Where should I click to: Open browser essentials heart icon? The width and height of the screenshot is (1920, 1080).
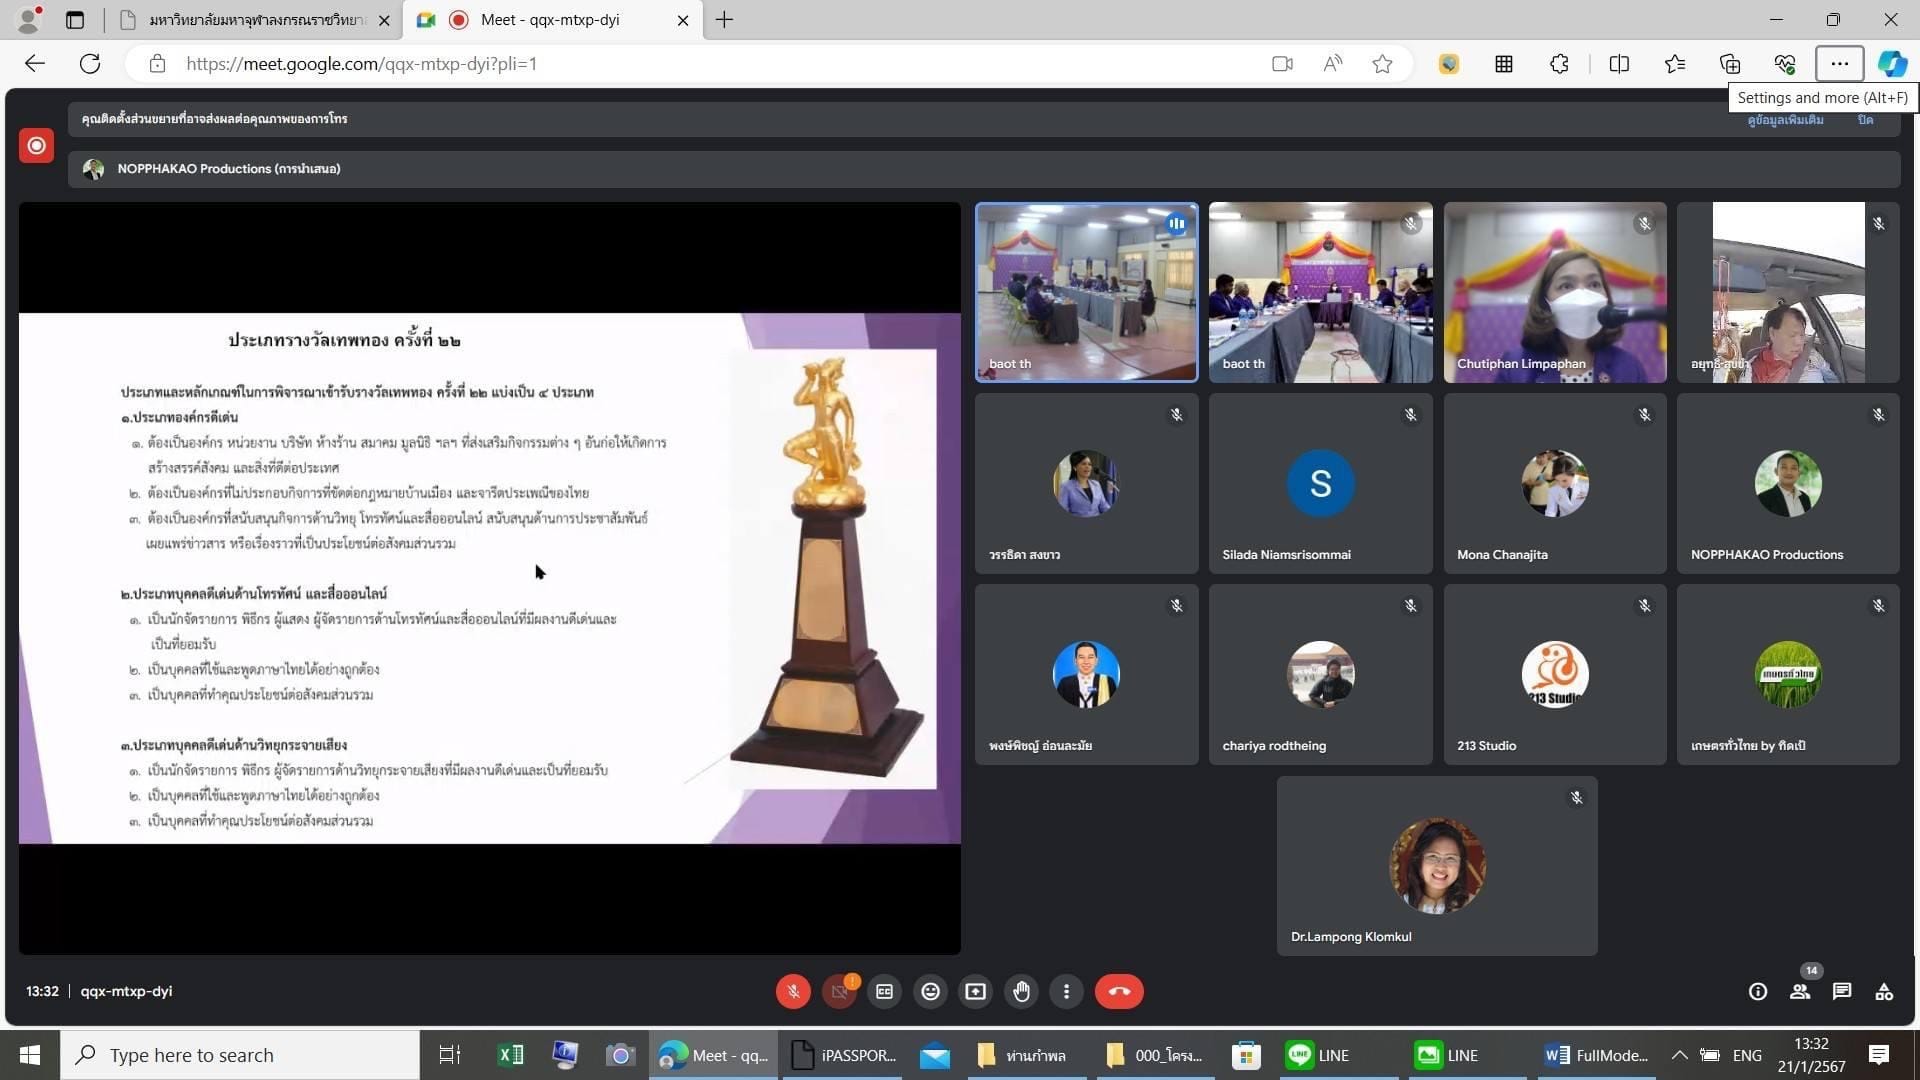pyautogui.click(x=1785, y=64)
